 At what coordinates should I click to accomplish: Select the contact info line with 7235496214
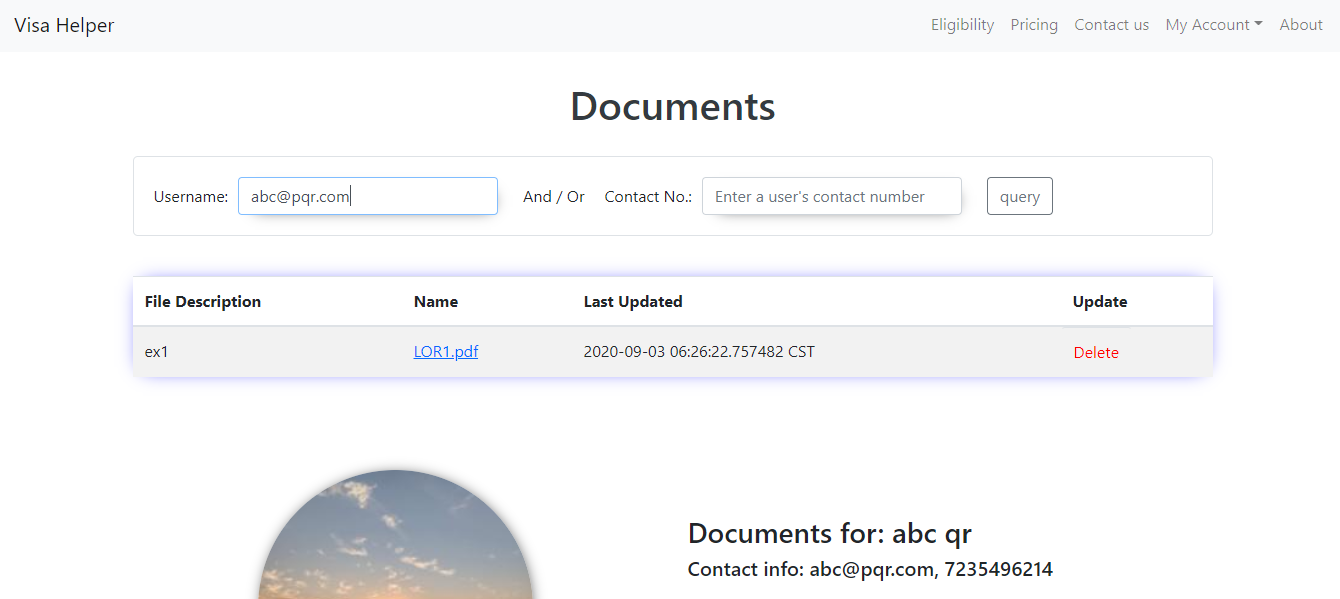pyautogui.click(x=870, y=570)
